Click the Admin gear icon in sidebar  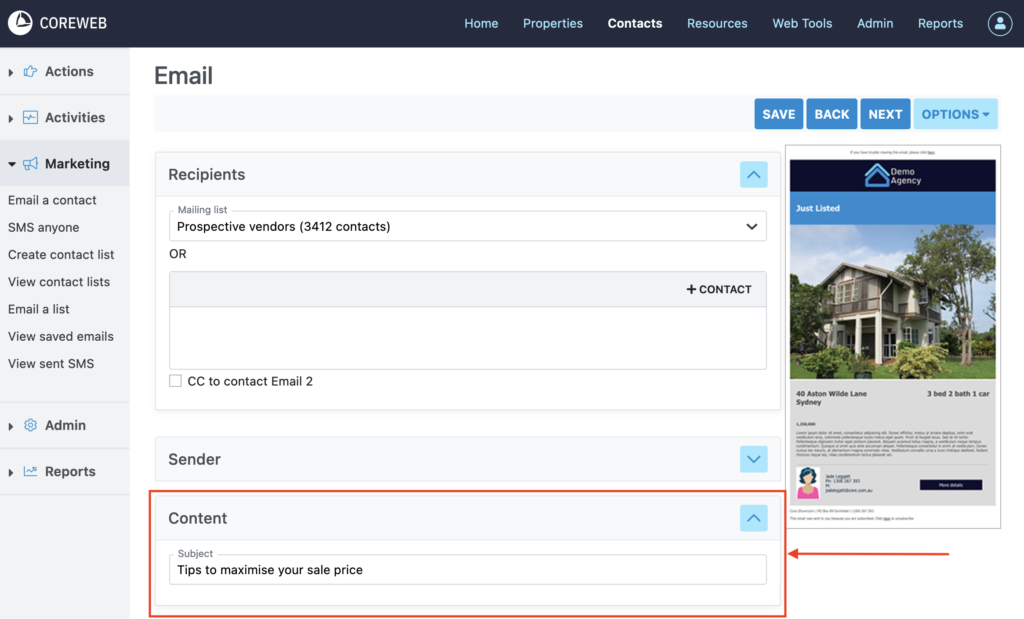[x=30, y=425]
